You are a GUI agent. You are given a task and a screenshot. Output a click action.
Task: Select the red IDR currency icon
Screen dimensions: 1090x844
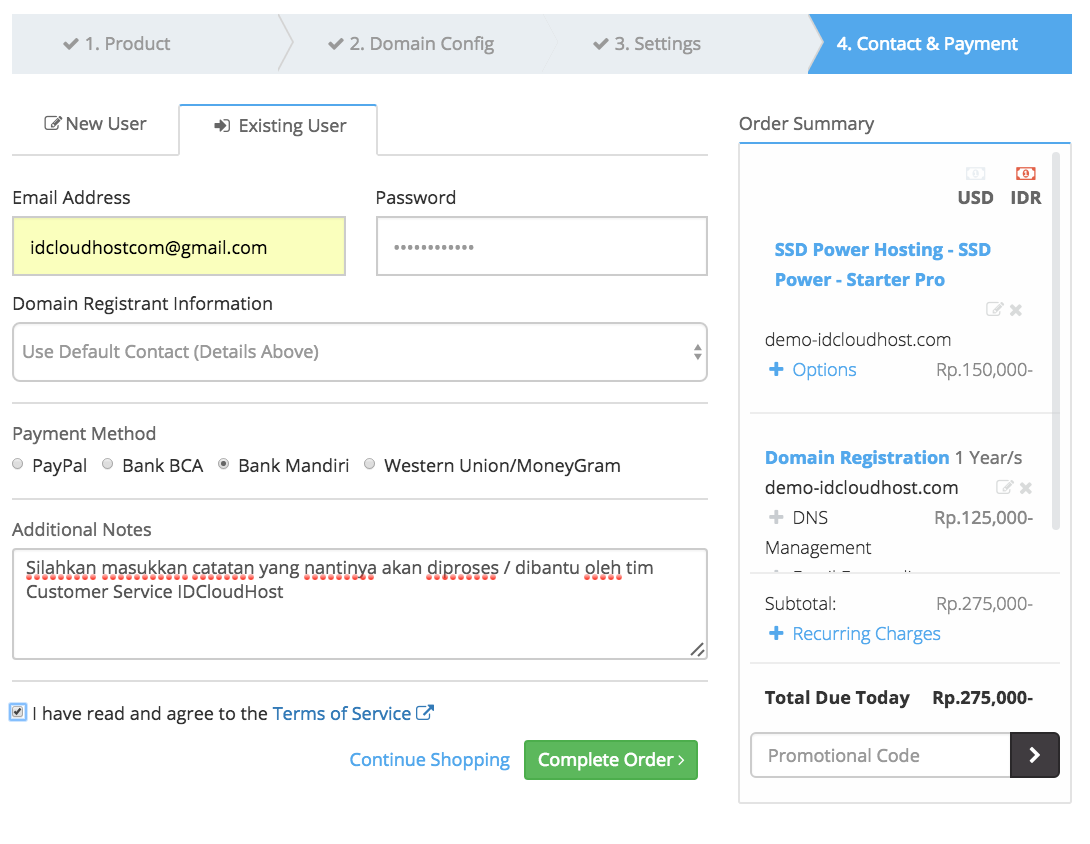click(1025, 172)
